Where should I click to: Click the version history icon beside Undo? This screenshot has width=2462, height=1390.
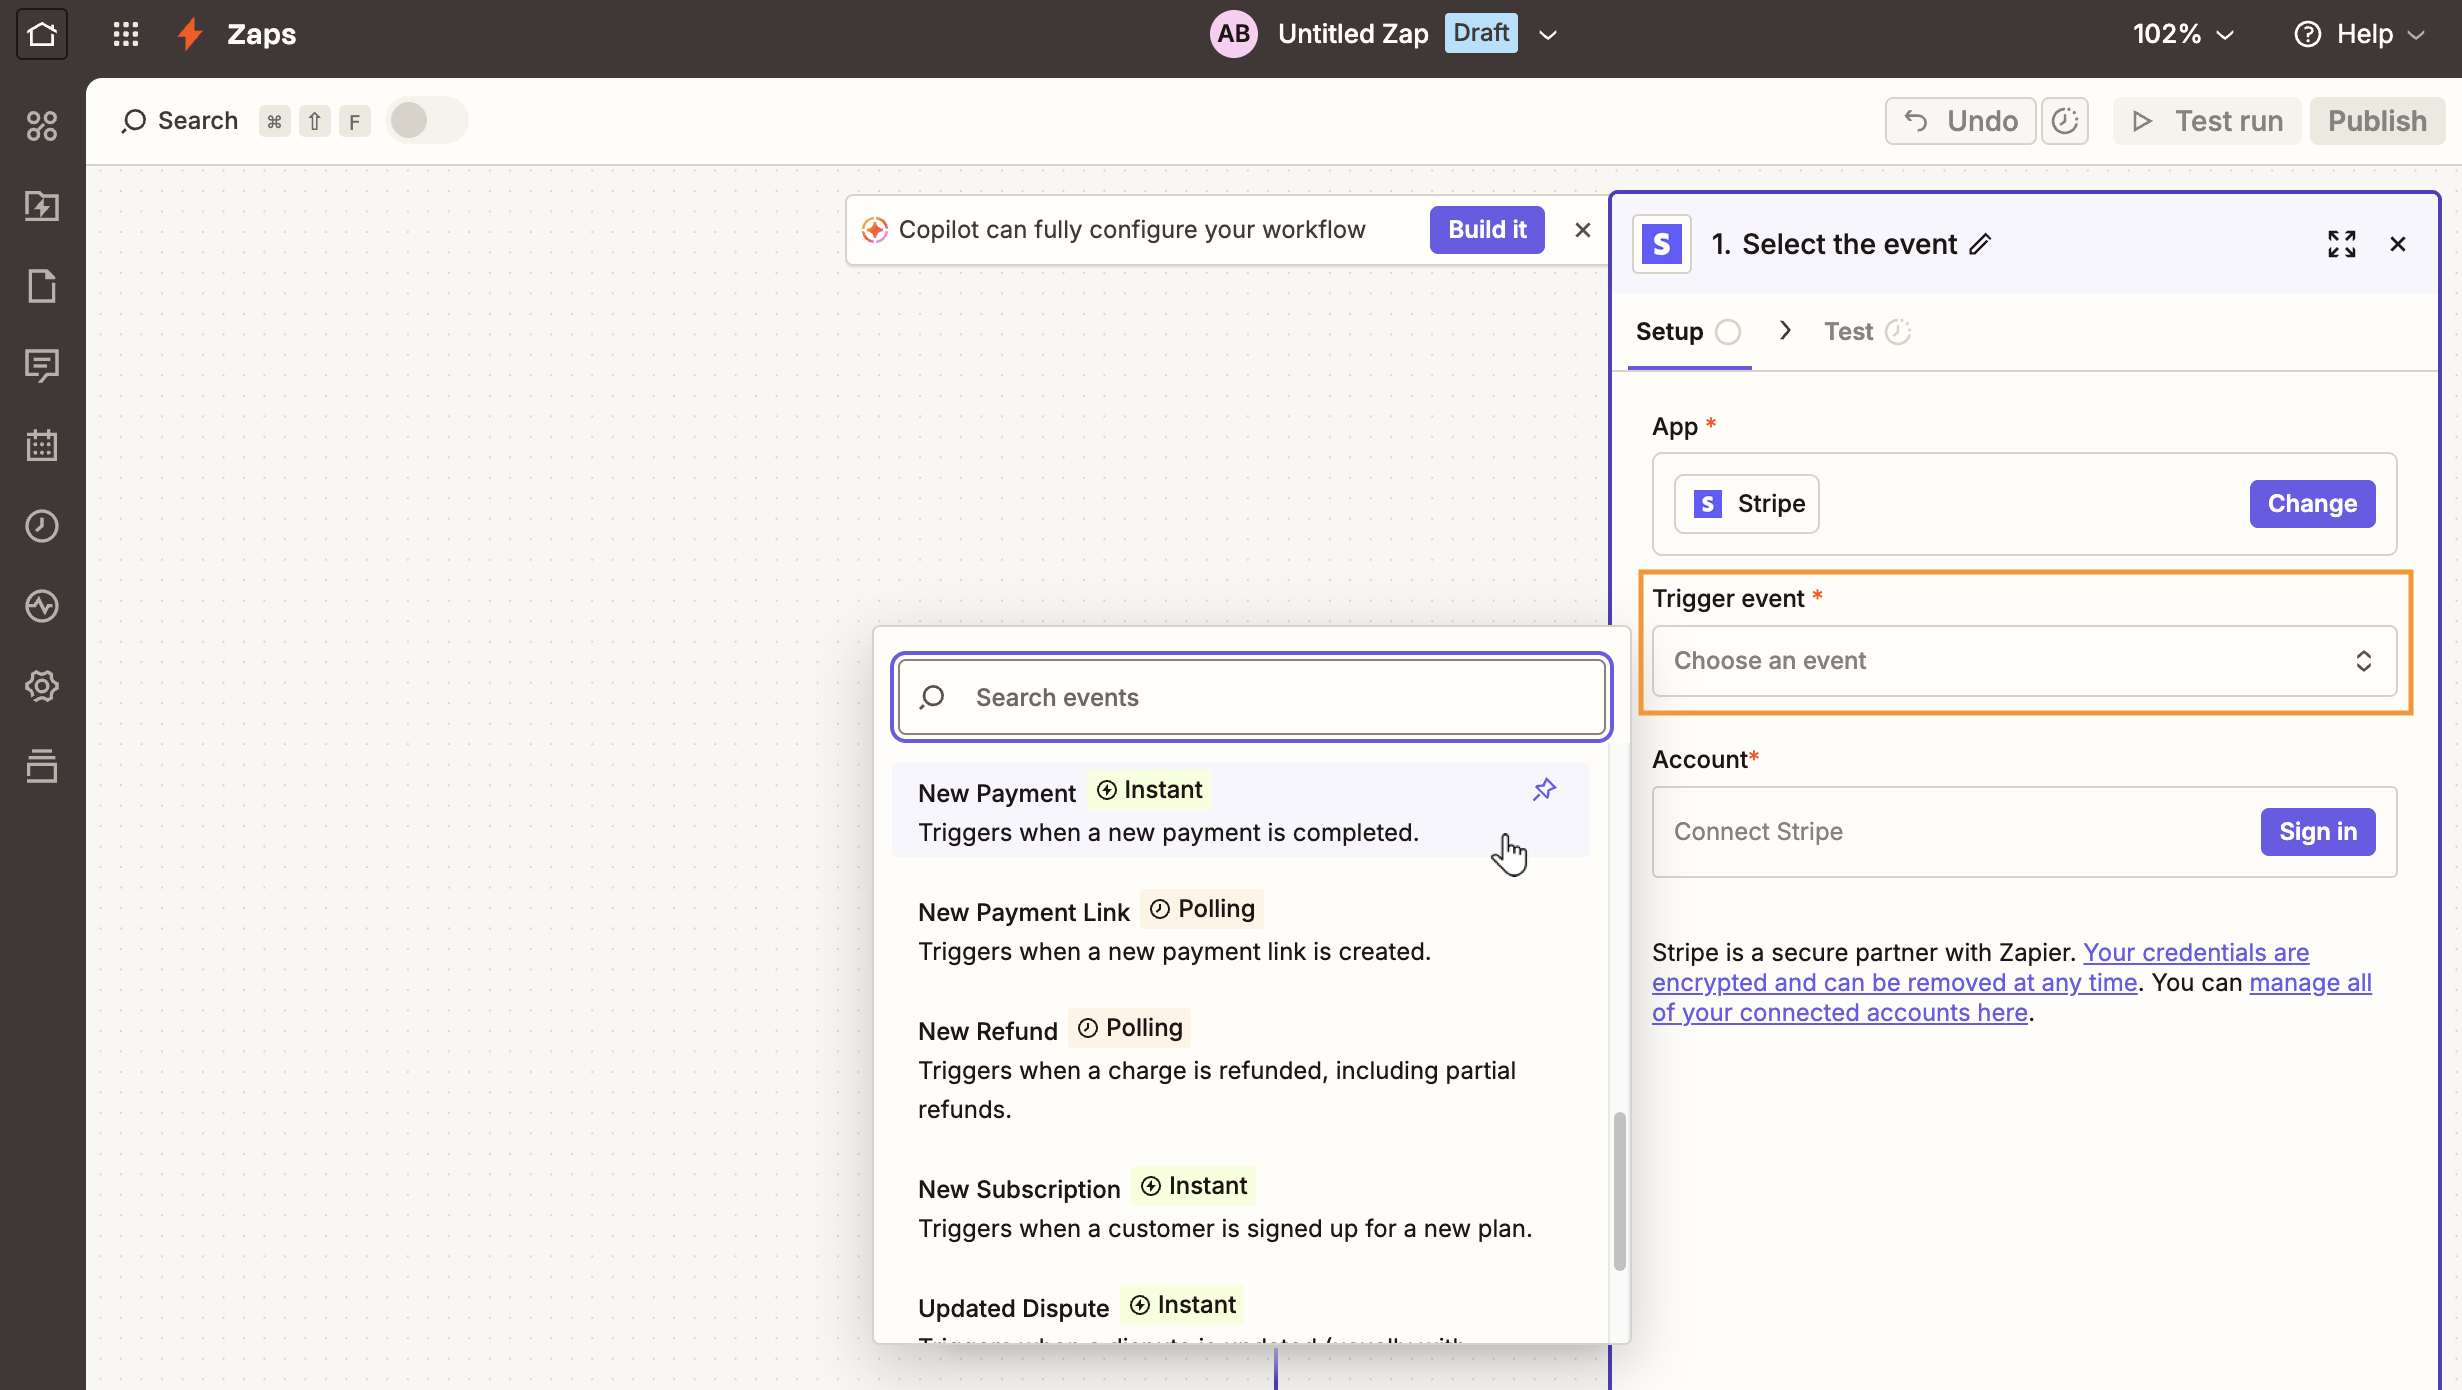click(x=2065, y=121)
